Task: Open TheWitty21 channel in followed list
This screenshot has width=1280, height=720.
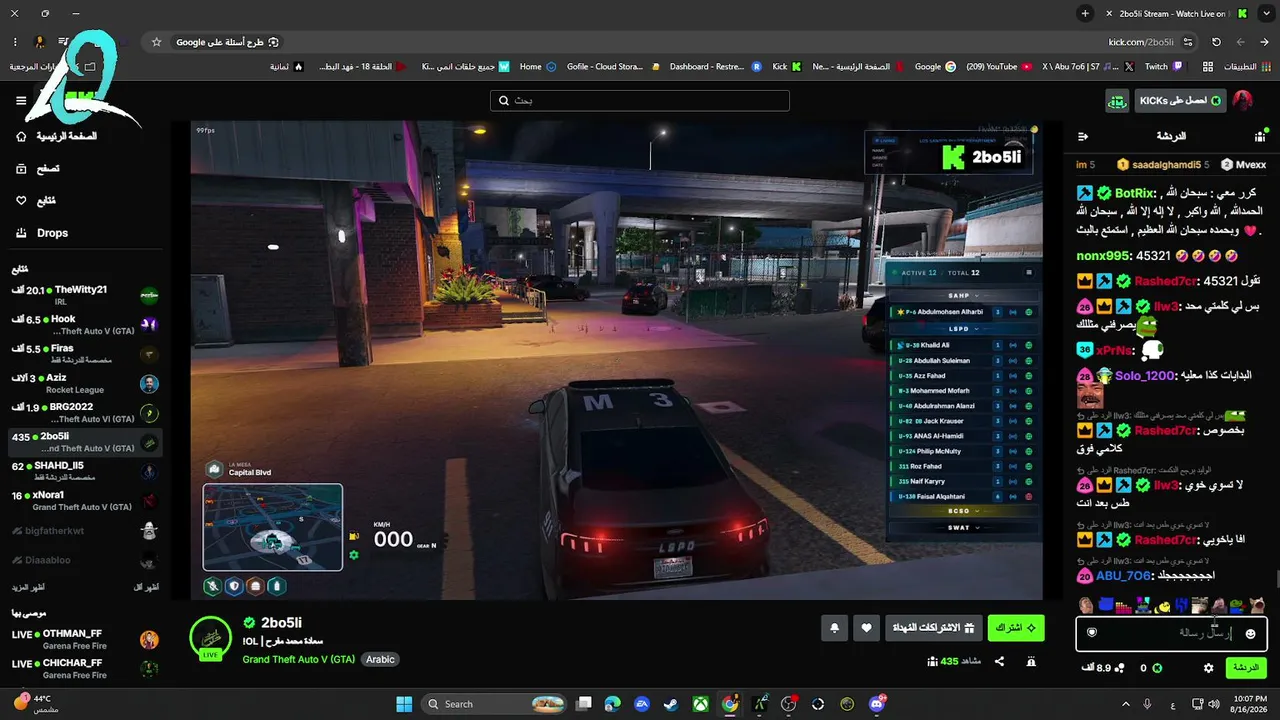Action: coord(84,295)
